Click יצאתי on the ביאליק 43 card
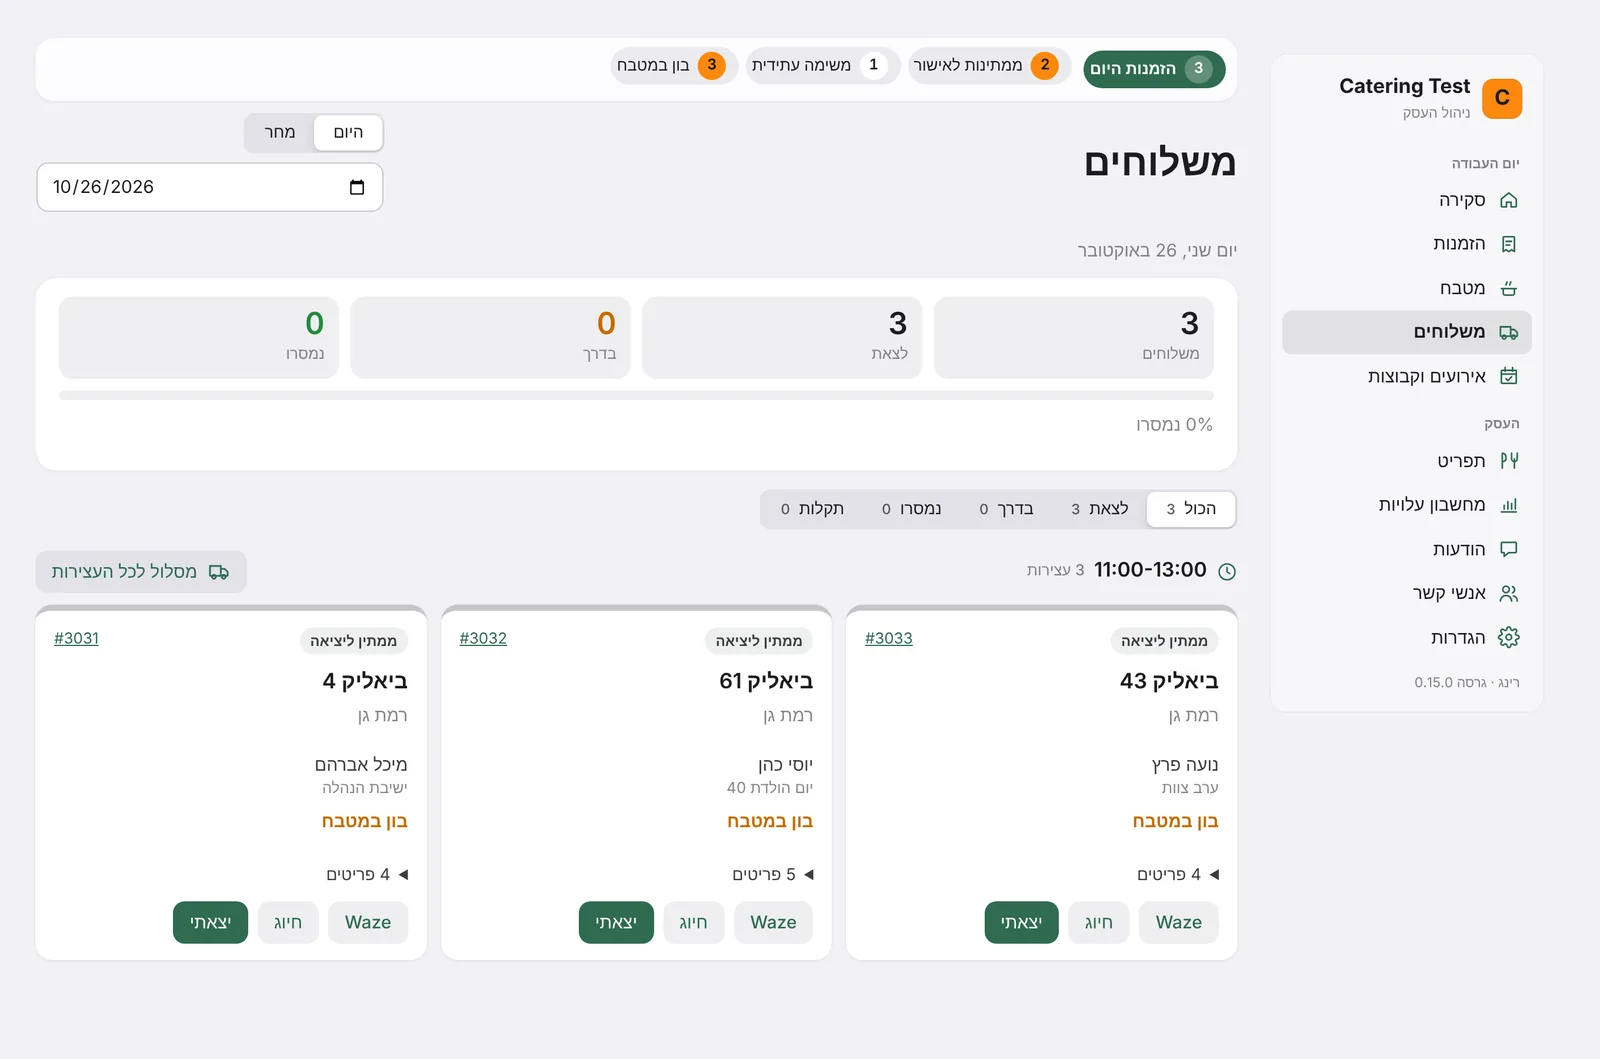 click(x=1021, y=922)
